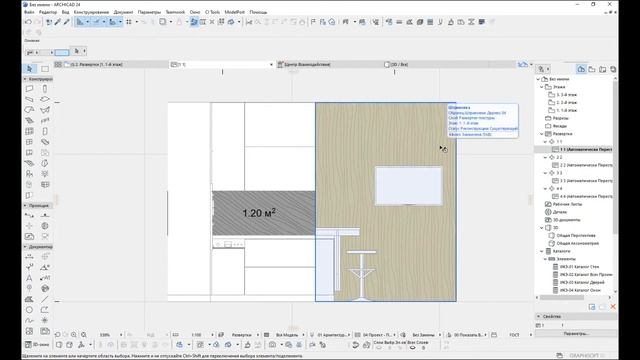Select the Column tool in toolbox
This screenshot has width=640, height=360.
(45, 89)
